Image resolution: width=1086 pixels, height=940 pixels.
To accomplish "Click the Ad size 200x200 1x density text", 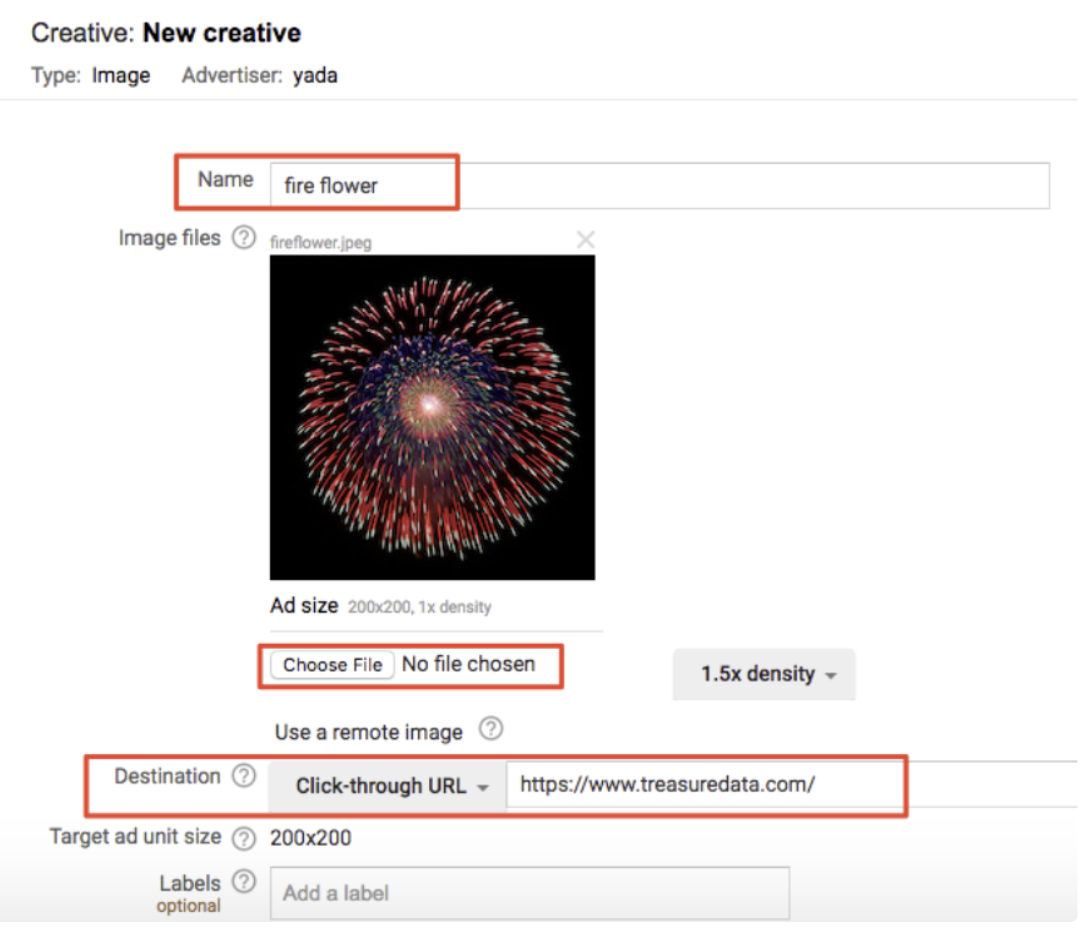I will (380, 606).
